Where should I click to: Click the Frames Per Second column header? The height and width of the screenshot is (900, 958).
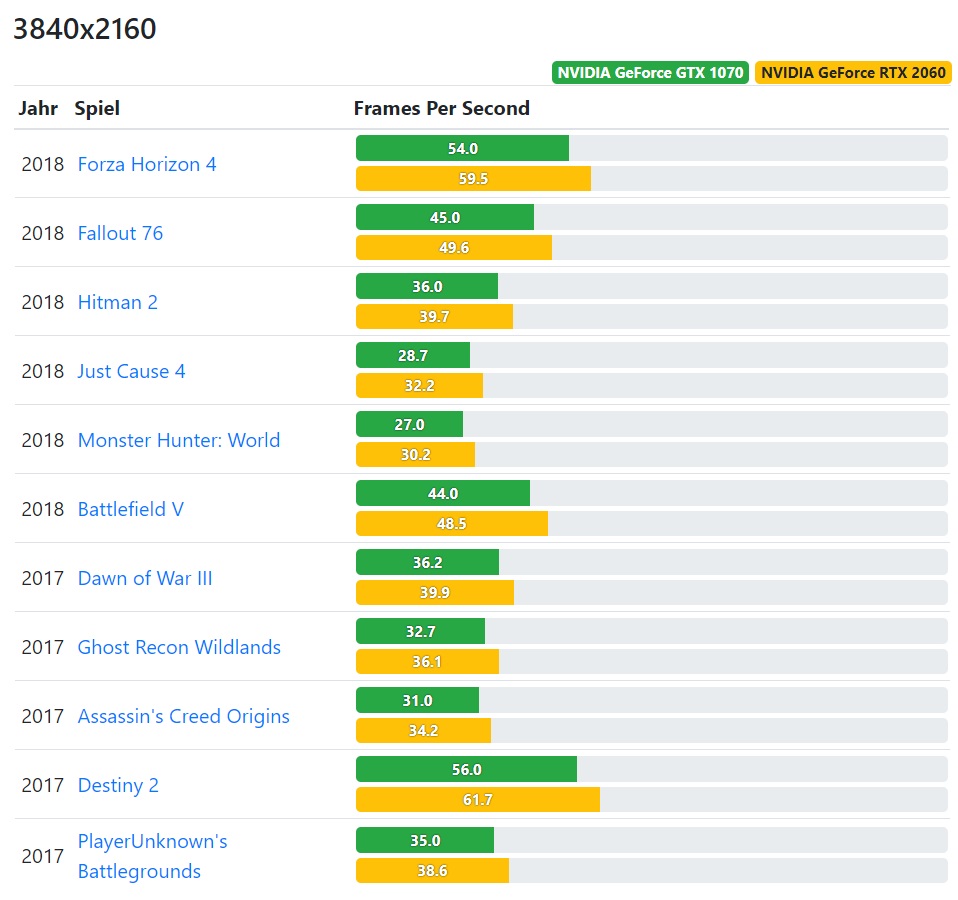tap(442, 108)
